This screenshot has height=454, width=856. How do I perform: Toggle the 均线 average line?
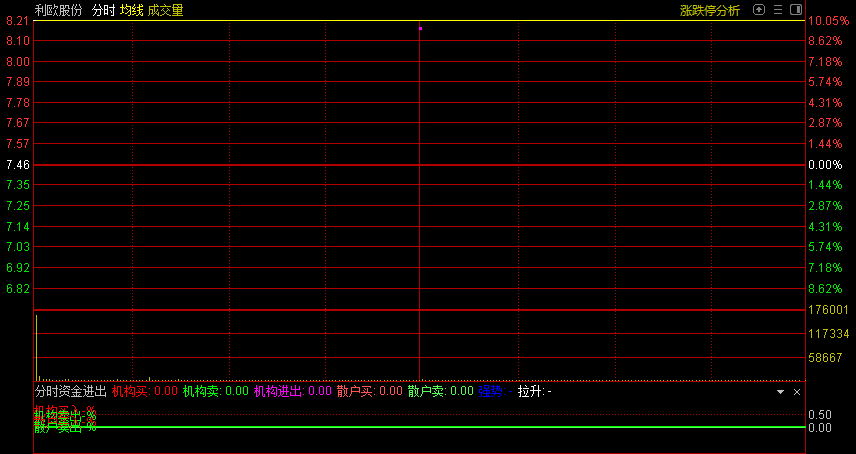tap(131, 10)
